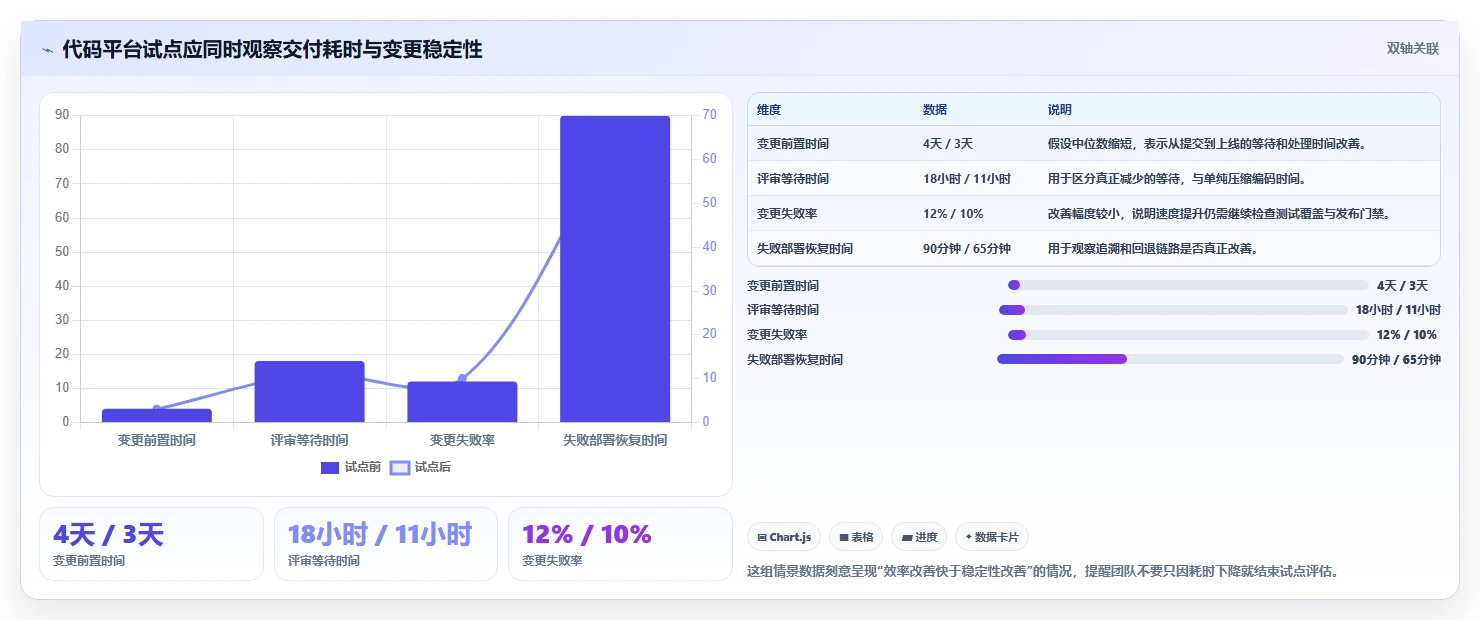Click the 评审等待时间 progress bar
Screen dimensions: 1480x620
[x=1174, y=310]
